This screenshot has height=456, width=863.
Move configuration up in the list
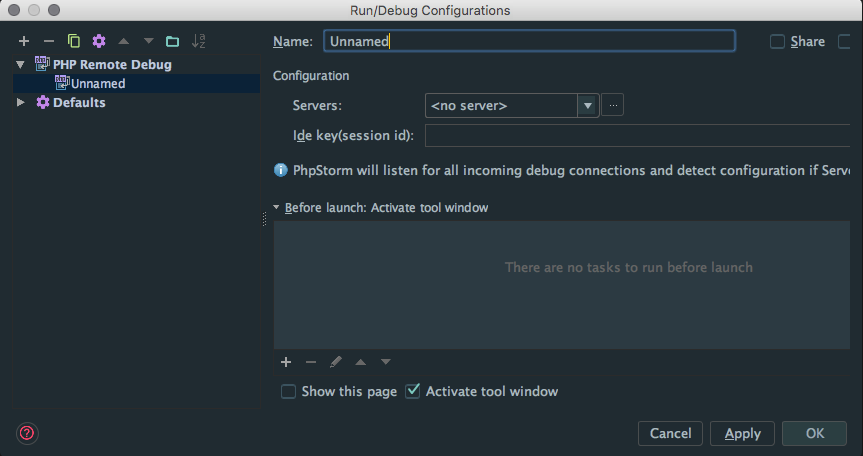coord(124,41)
